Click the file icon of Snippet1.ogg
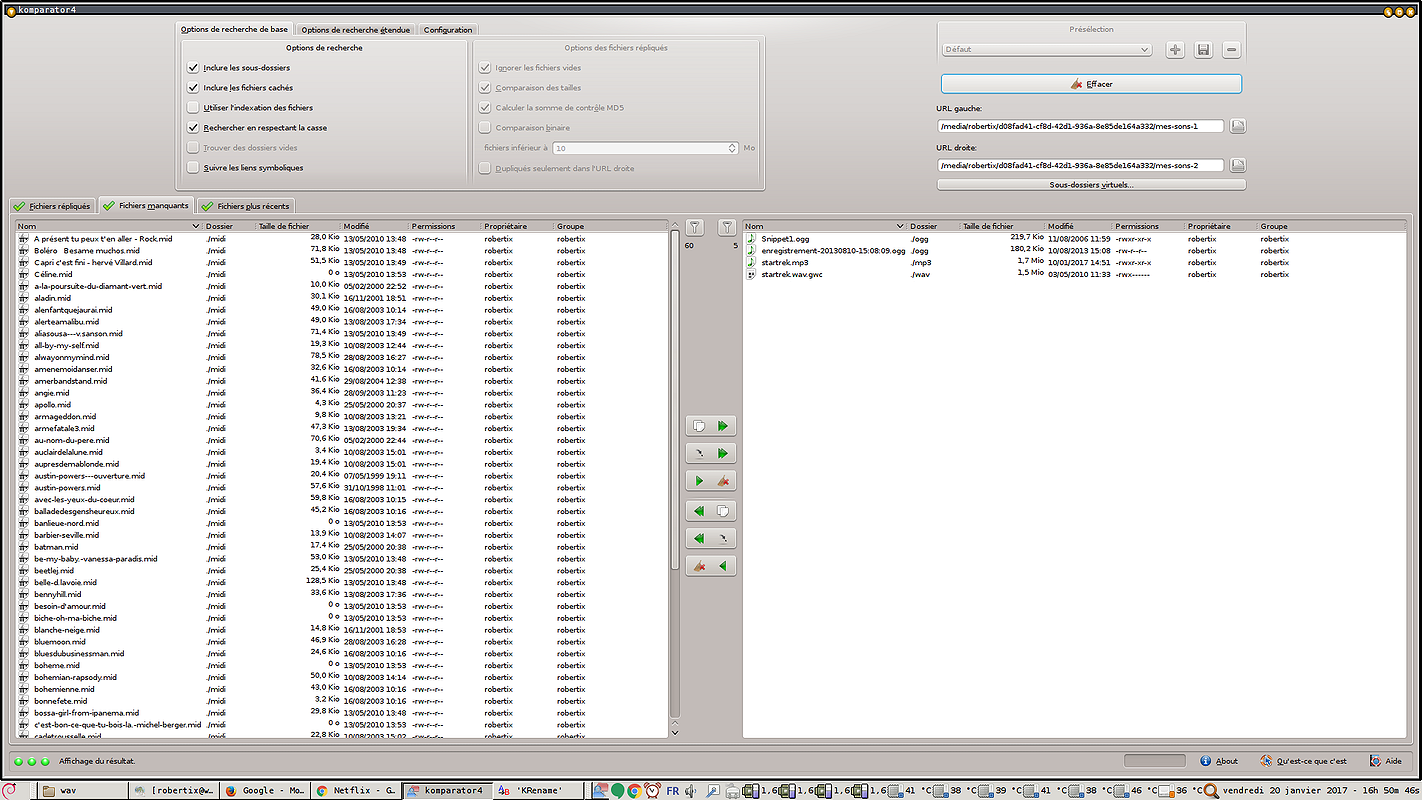The image size is (1422, 800). pyautogui.click(x=752, y=239)
